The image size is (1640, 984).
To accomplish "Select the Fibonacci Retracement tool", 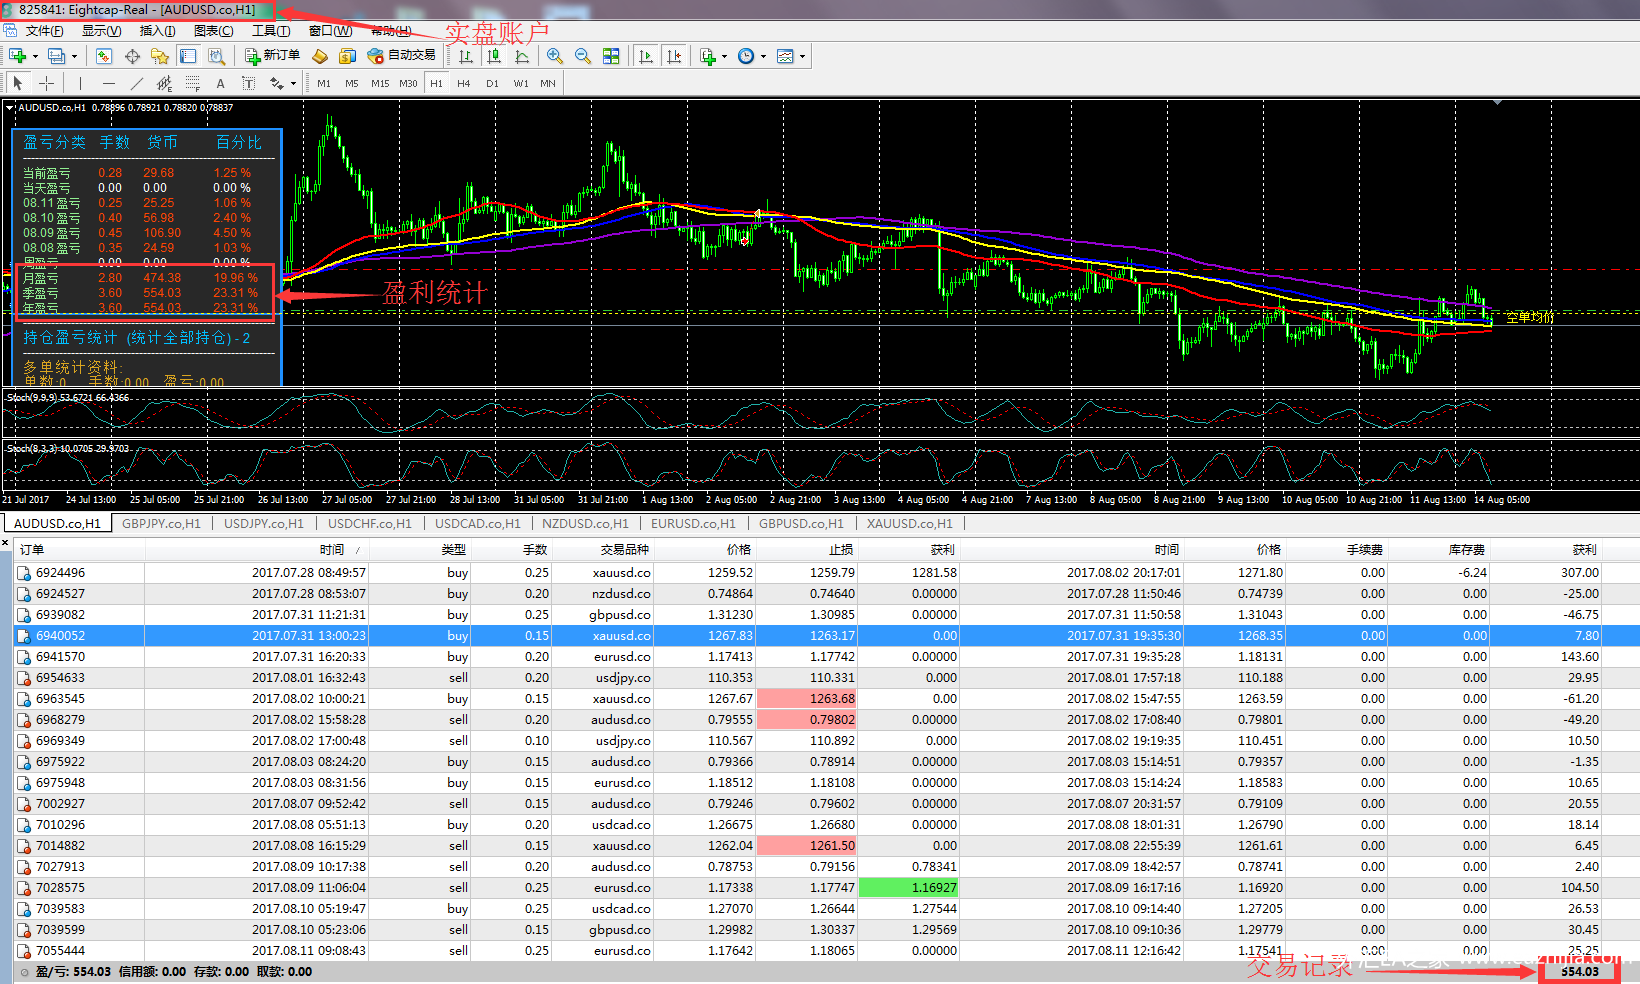I will click(x=193, y=84).
